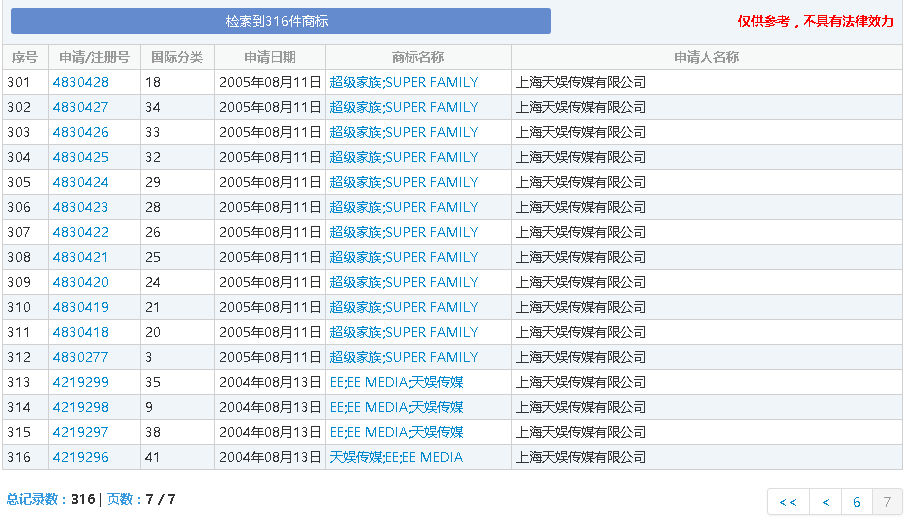Open EE MEDIA trademark in row 313
Screen dimensions: 904x522
396,382
